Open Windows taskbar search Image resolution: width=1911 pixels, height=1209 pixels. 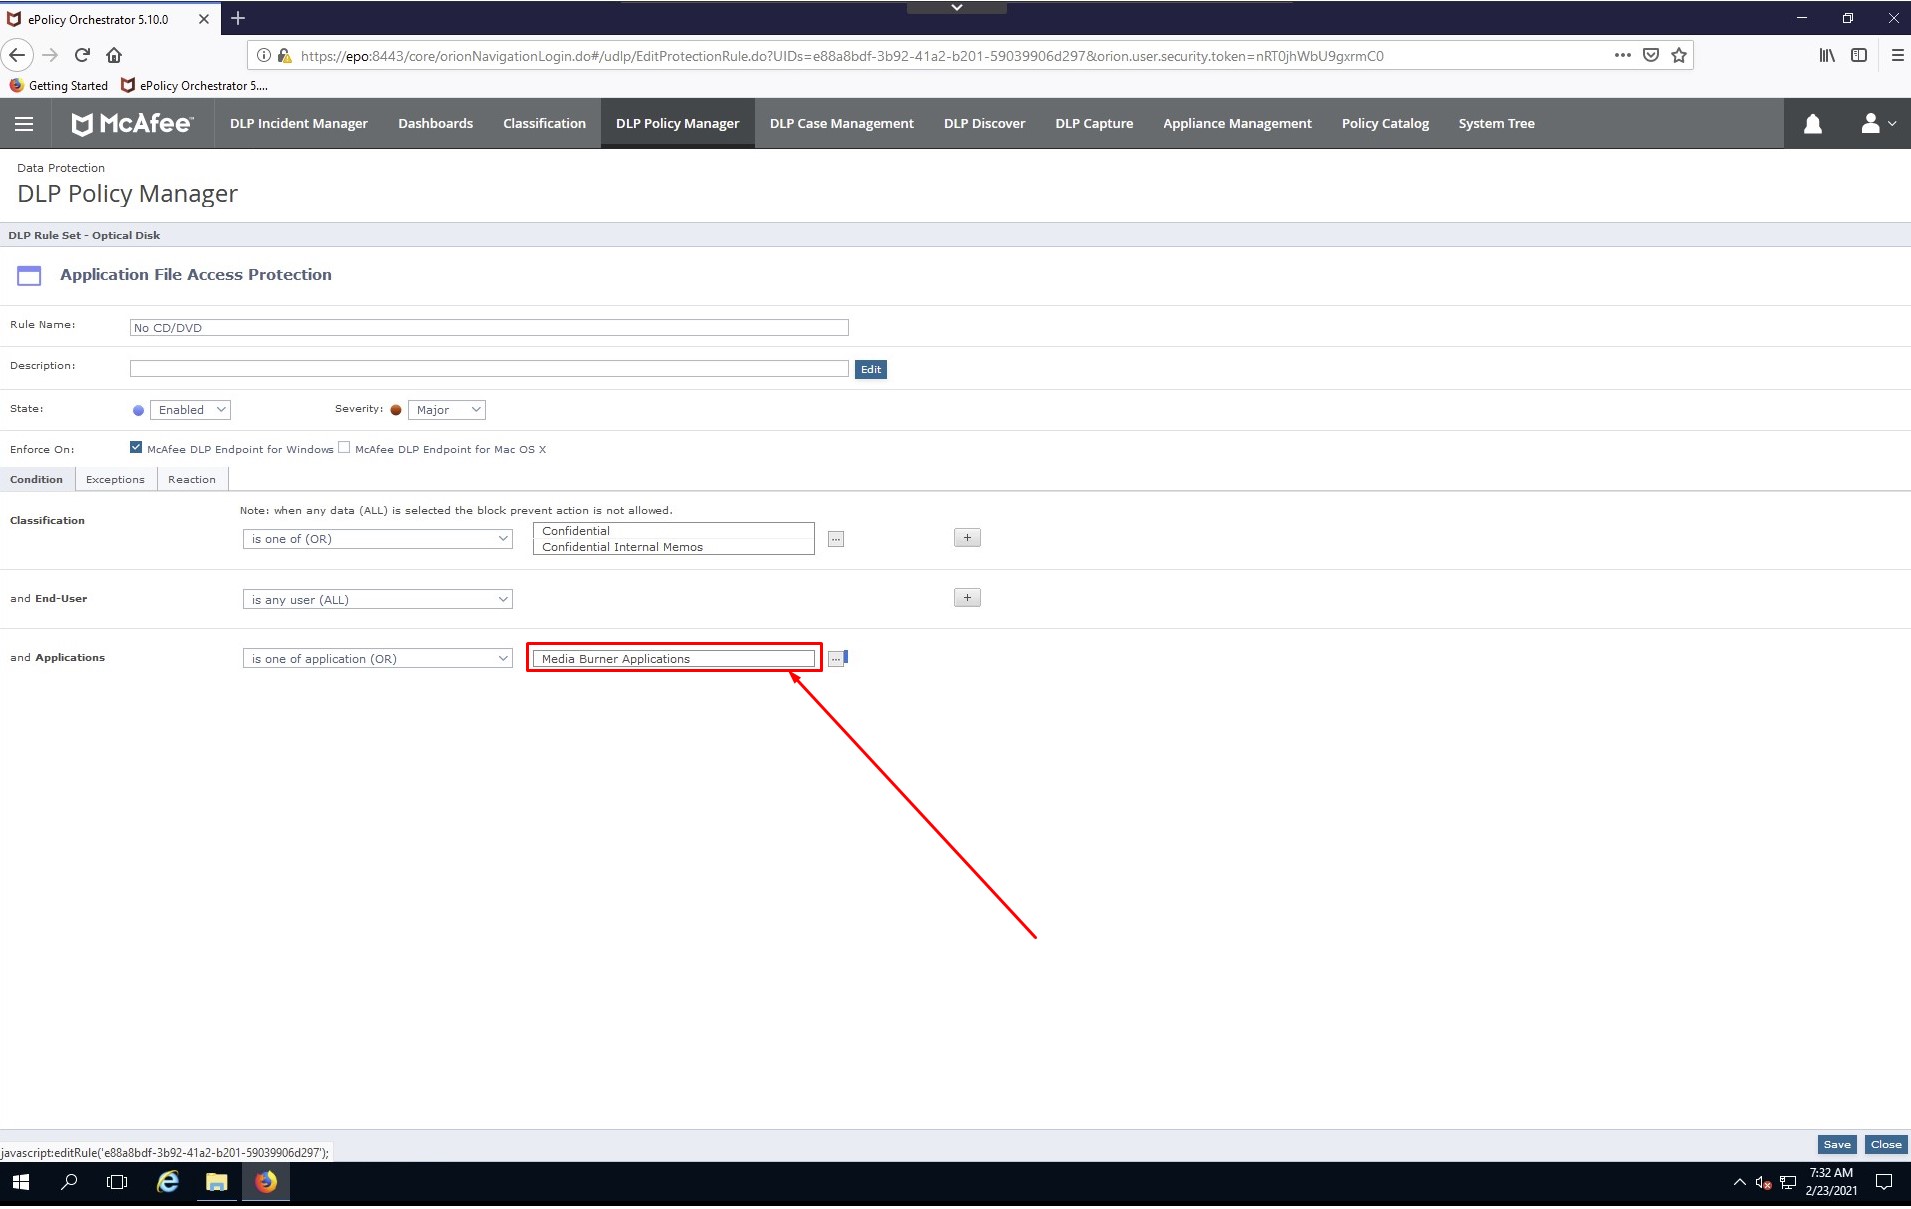69,1182
